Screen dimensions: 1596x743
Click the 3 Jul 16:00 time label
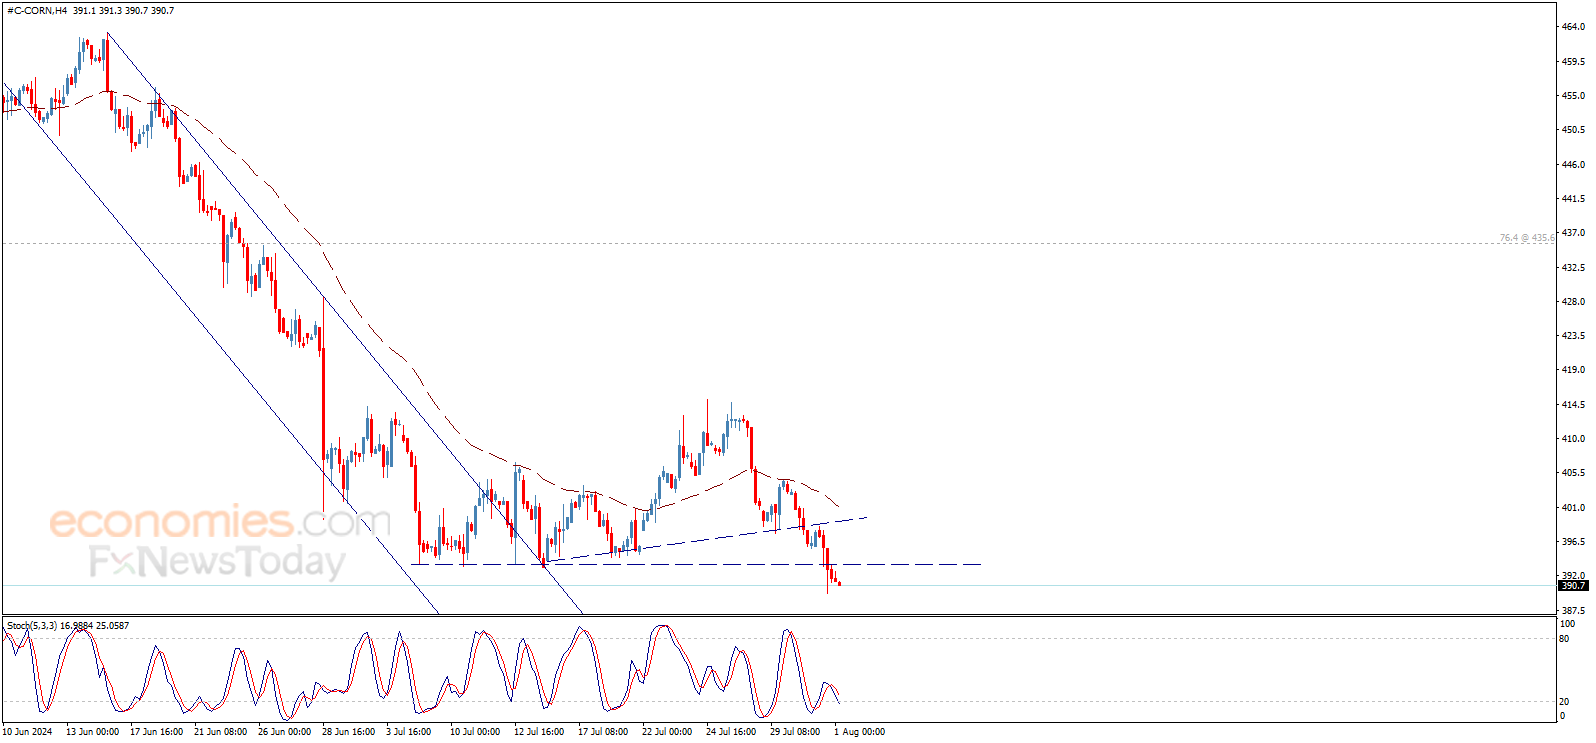(409, 732)
